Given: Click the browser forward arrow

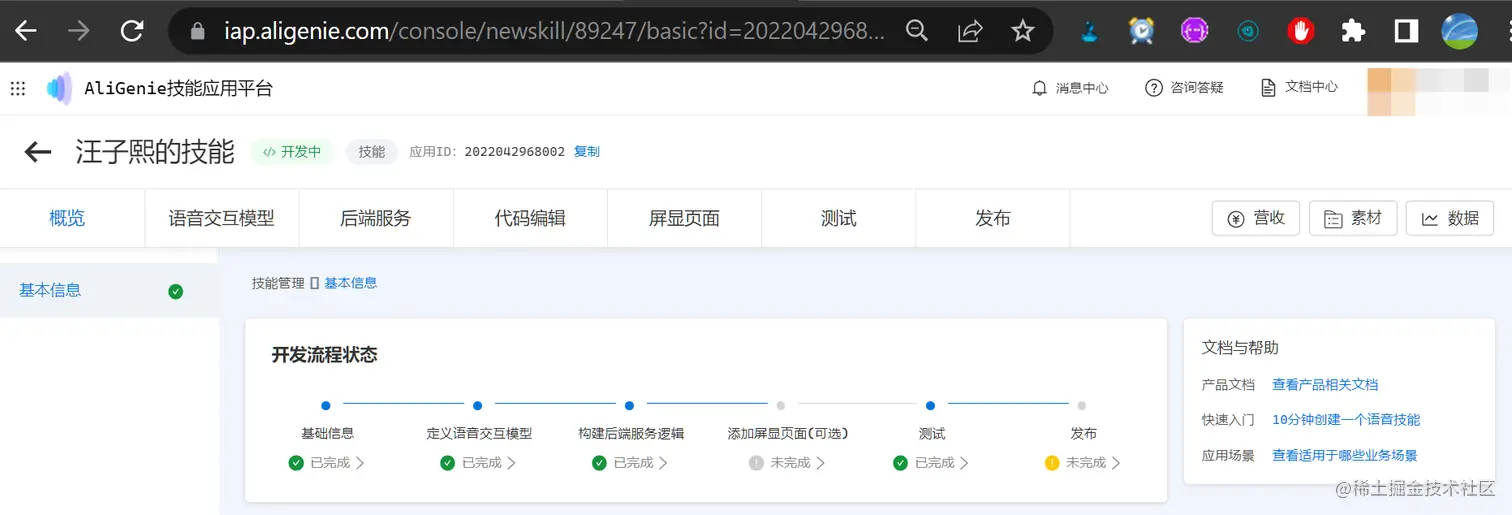Looking at the screenshot, I should [78, 31].
